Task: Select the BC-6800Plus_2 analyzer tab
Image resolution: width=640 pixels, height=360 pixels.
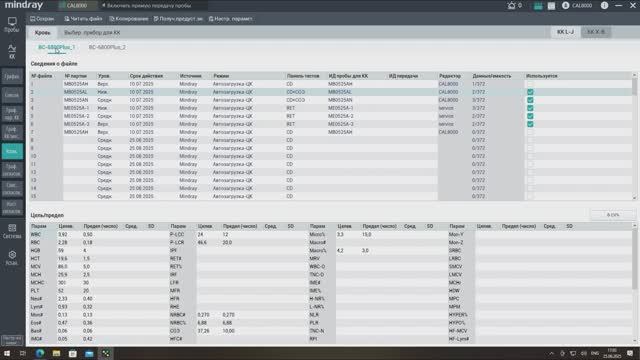Action: (107, 47)
